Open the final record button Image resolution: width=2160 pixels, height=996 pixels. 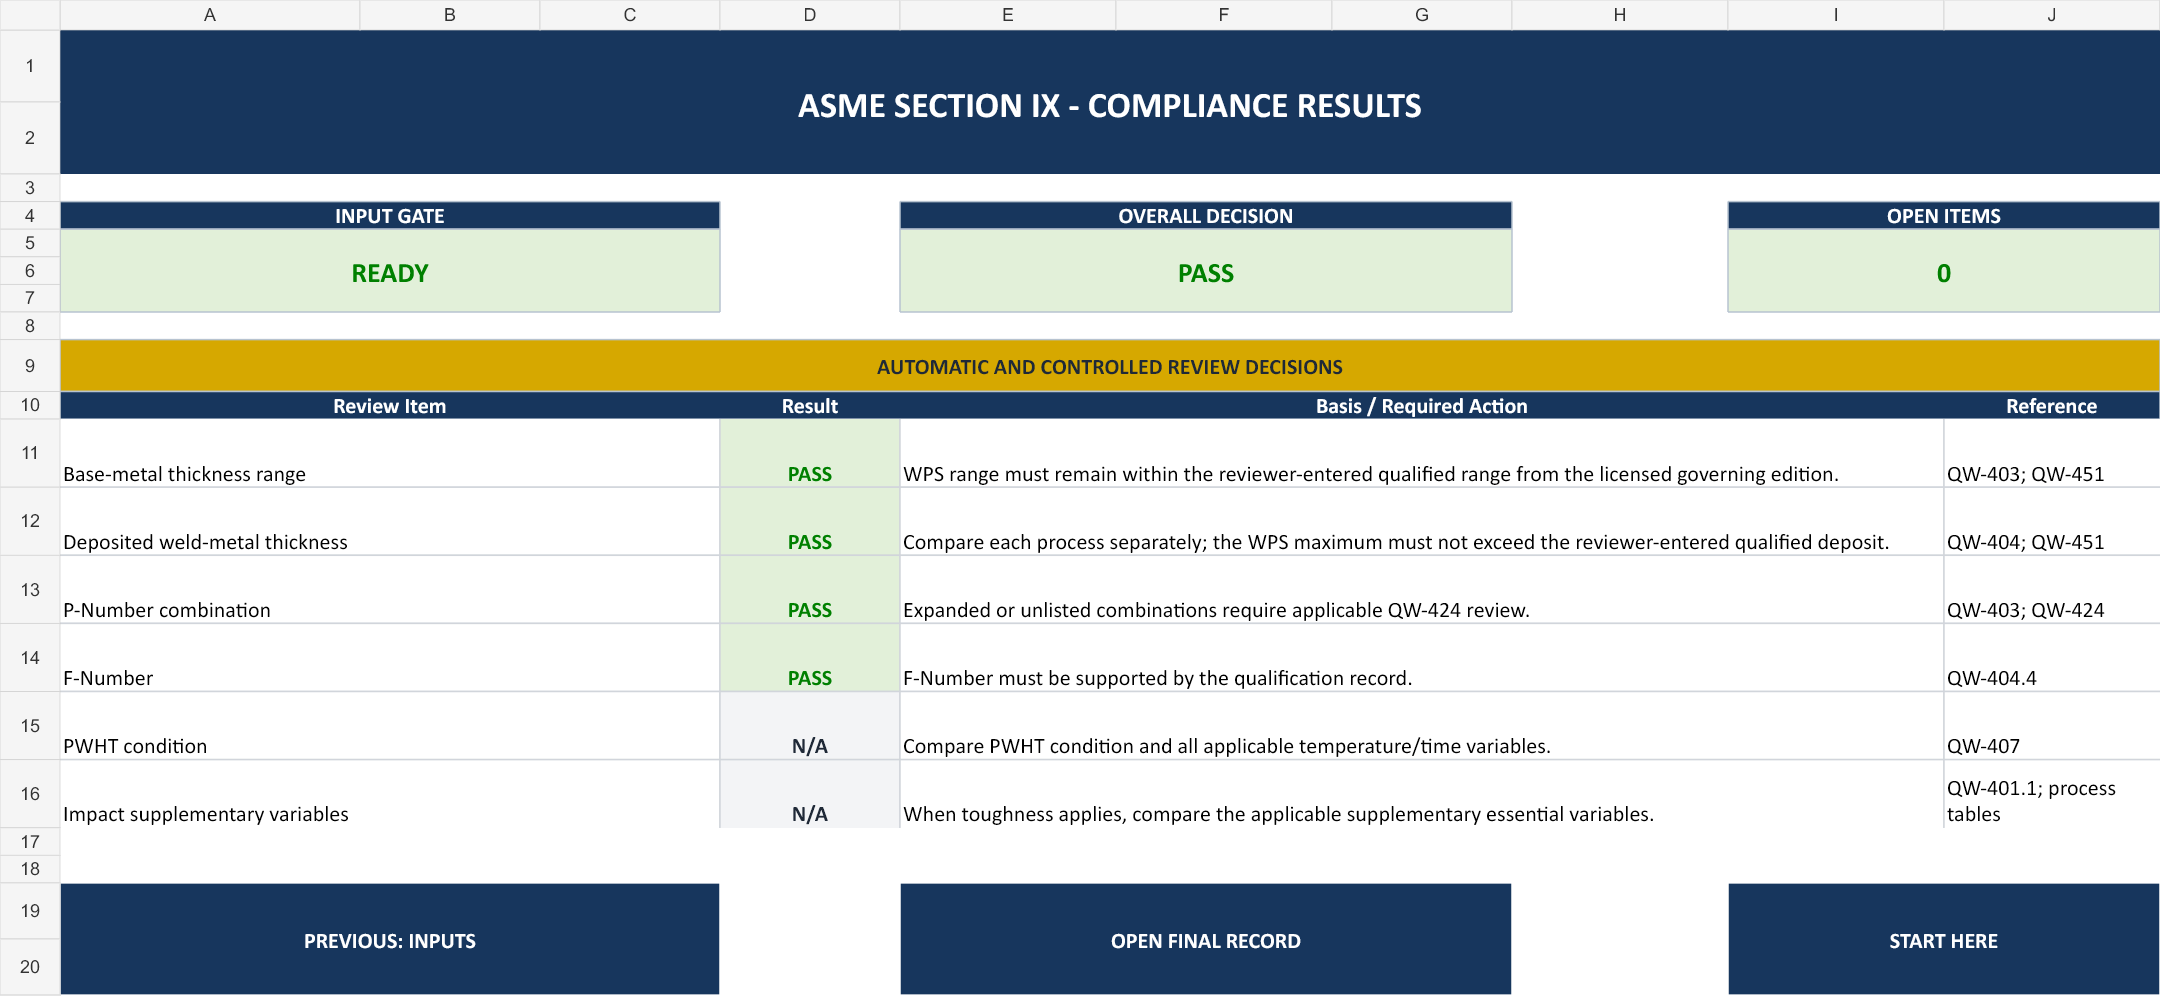point(1206,939)
